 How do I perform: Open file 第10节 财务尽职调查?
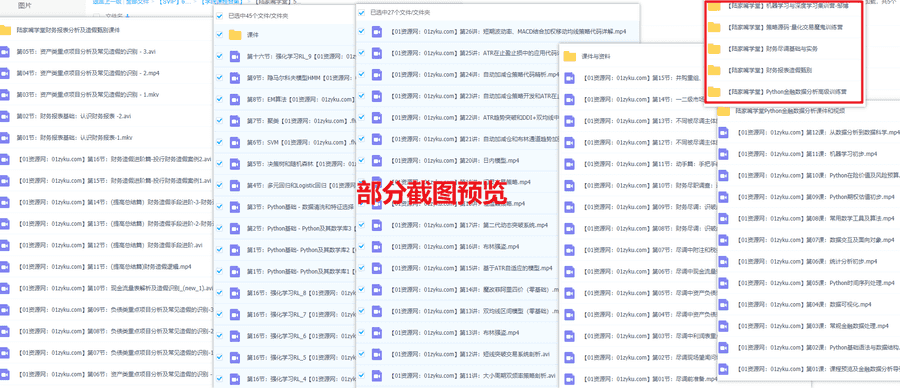point(650,185)
